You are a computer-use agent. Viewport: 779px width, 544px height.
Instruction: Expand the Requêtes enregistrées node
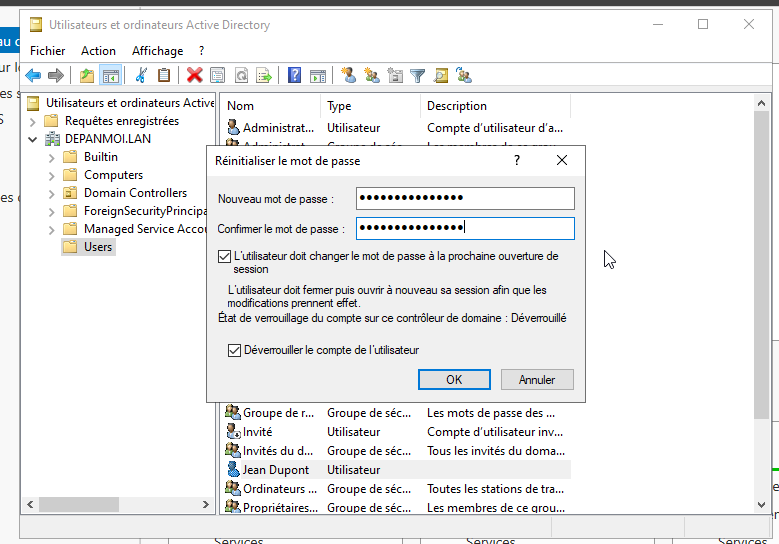[33, 121]
